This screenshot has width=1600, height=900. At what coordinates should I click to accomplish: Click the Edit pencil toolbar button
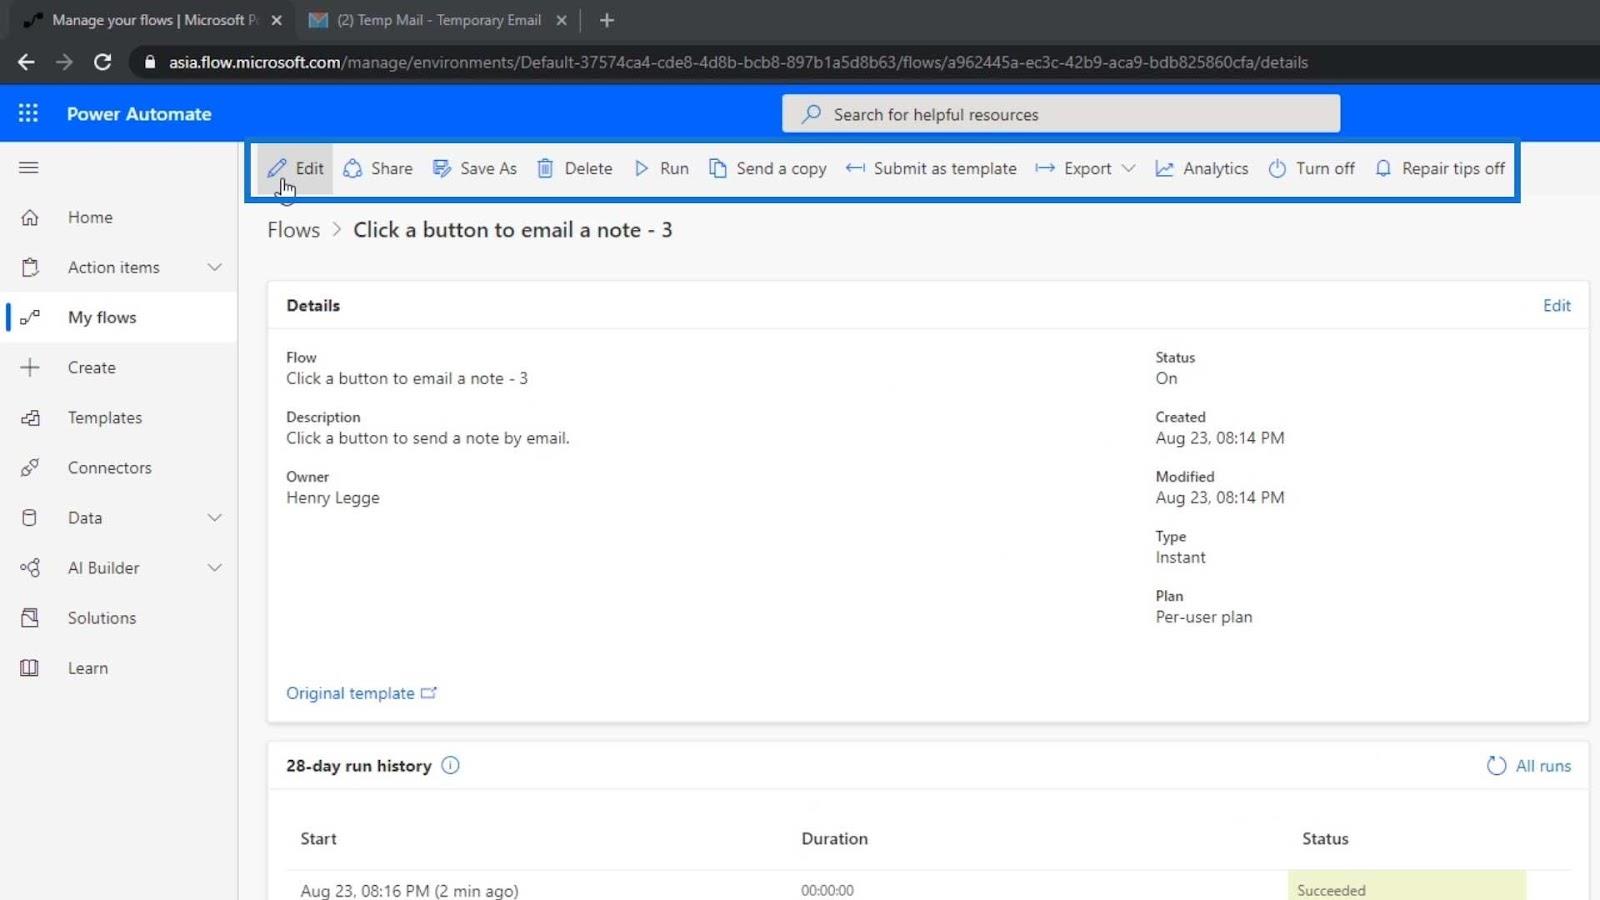295,168
